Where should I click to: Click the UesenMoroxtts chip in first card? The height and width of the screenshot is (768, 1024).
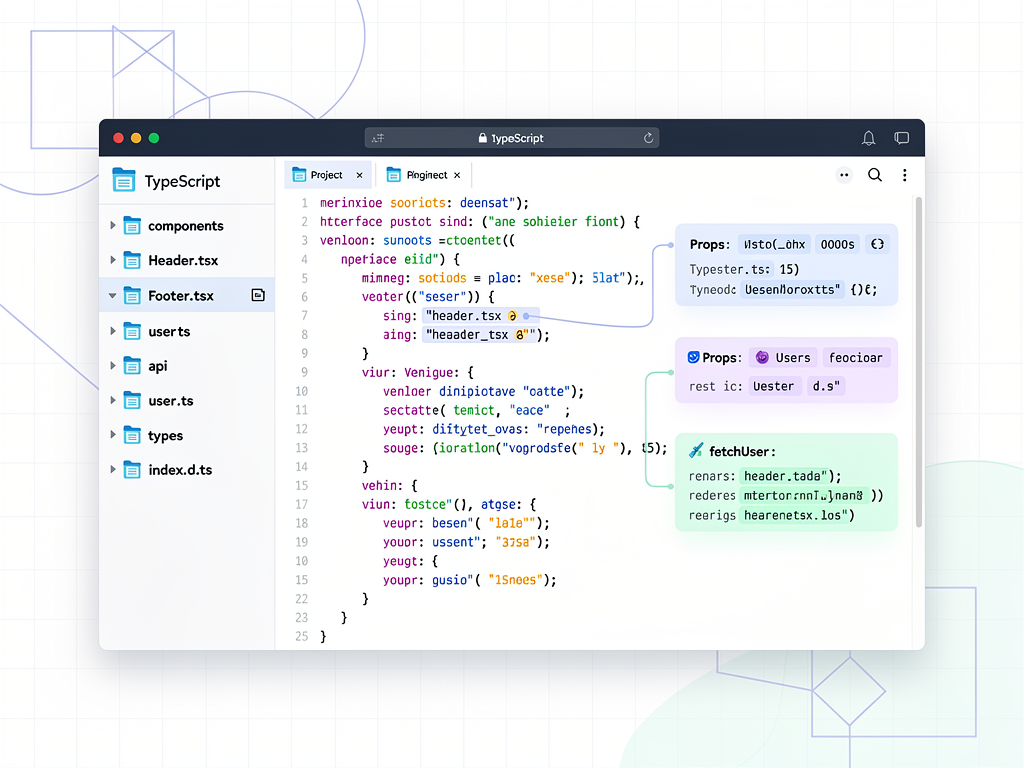[792, 289]
